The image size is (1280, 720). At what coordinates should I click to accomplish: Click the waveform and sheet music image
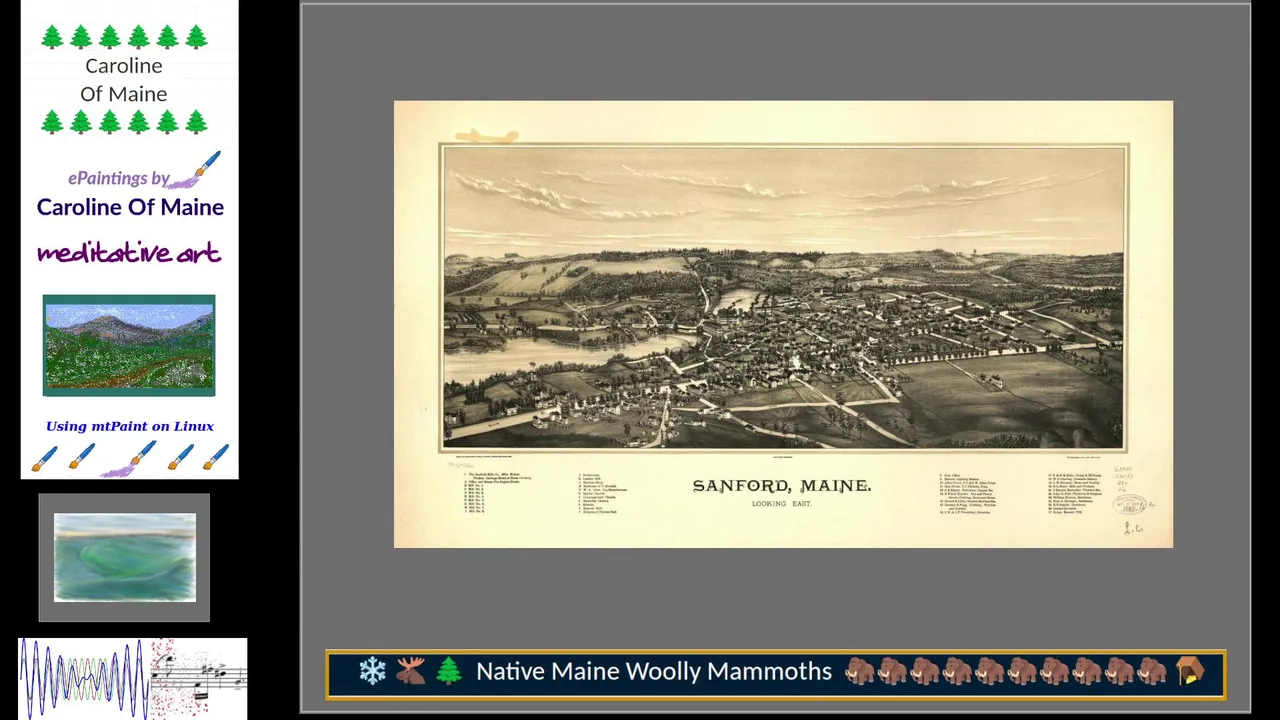point(133,678)
